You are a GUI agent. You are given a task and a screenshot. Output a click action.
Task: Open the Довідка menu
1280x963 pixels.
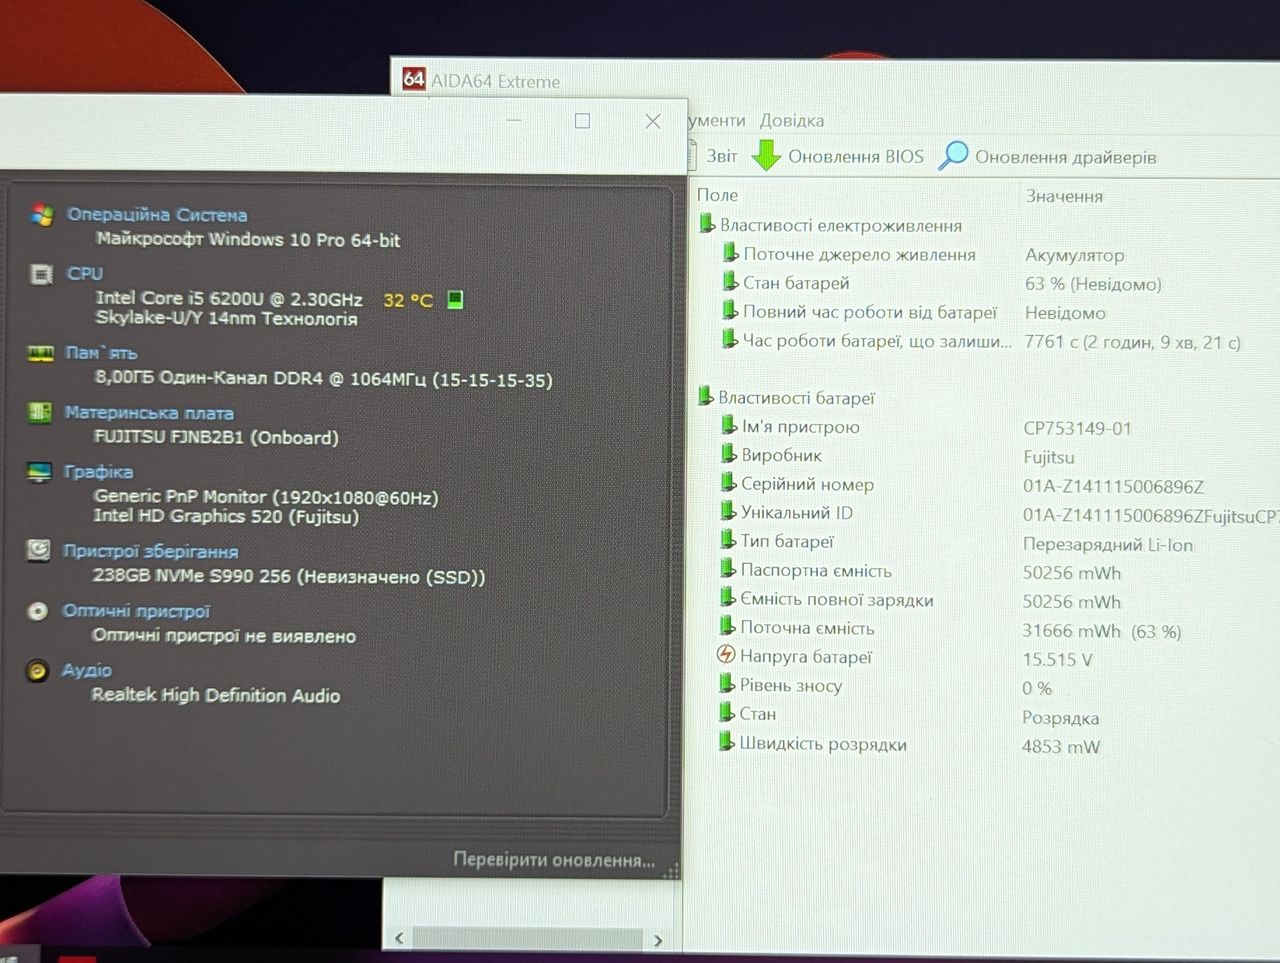click(792, 120)
